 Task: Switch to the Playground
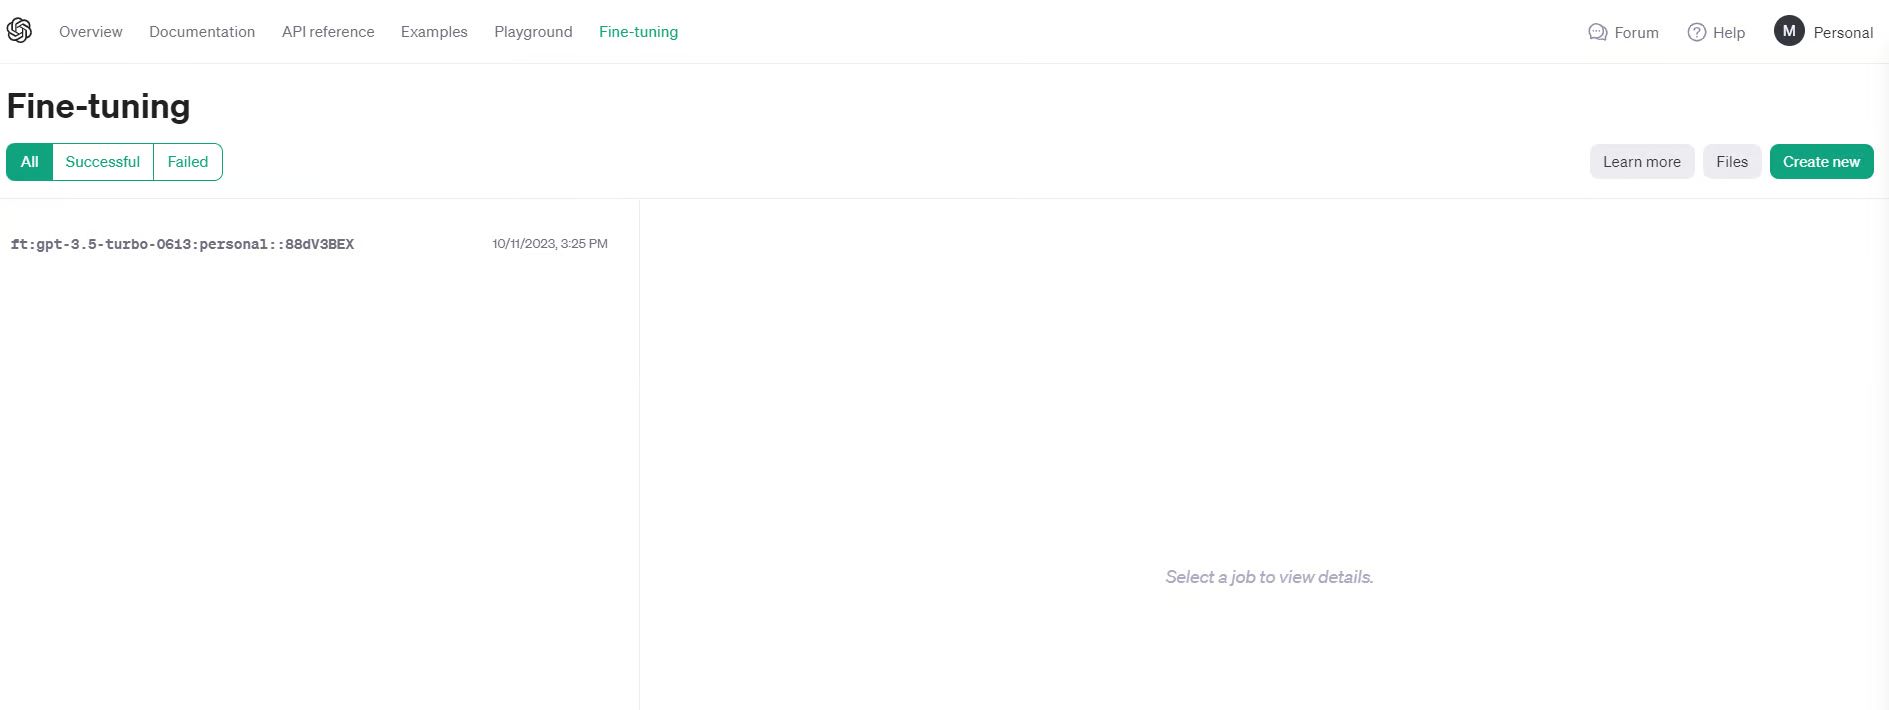click(x=533, y=32)
